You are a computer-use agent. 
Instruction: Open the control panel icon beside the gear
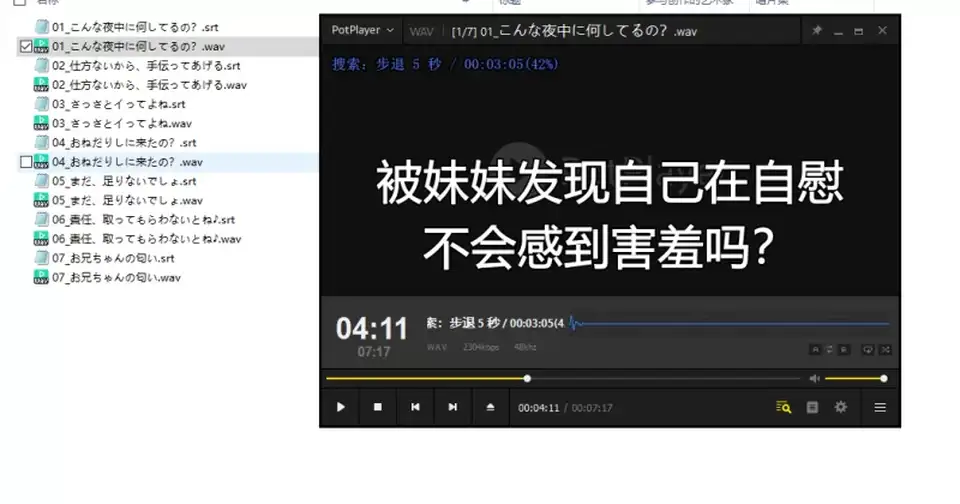[x=812, y=407]
